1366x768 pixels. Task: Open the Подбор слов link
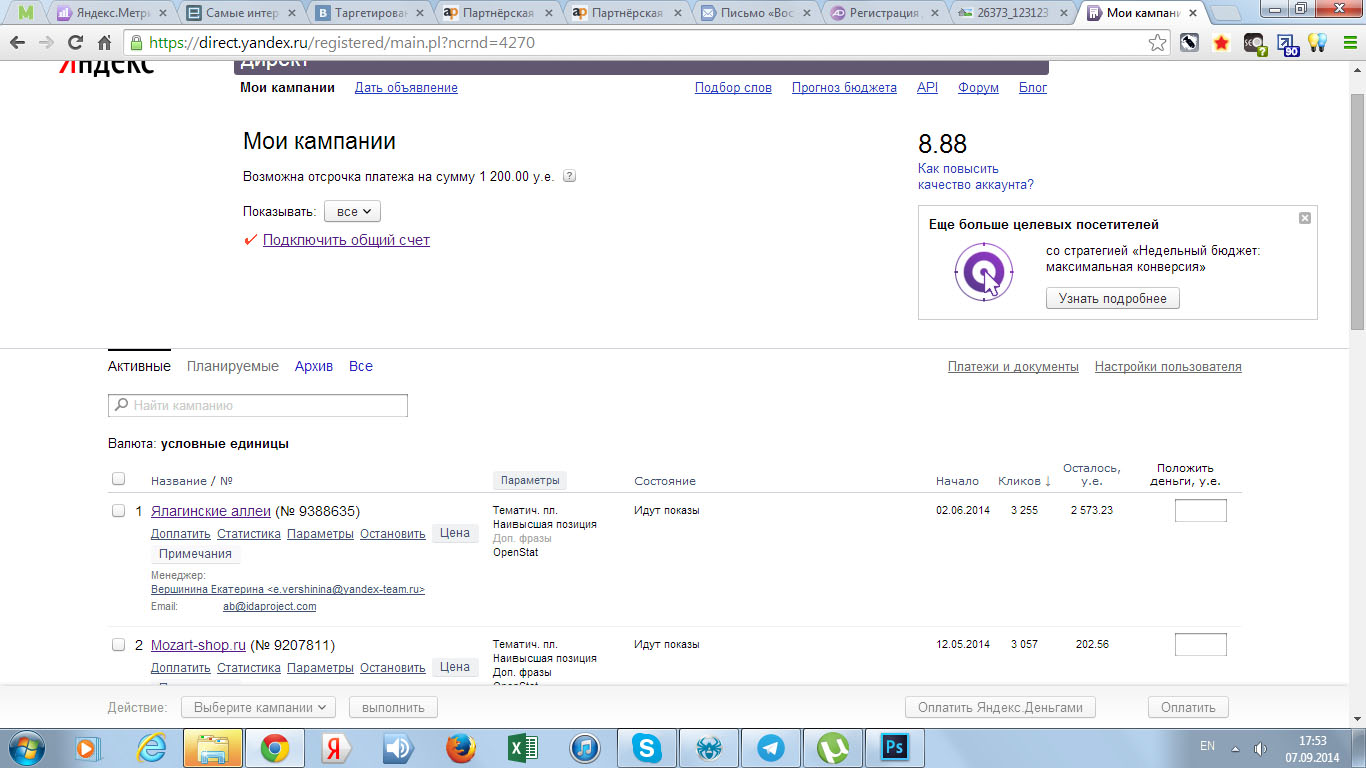coord(733,88)
